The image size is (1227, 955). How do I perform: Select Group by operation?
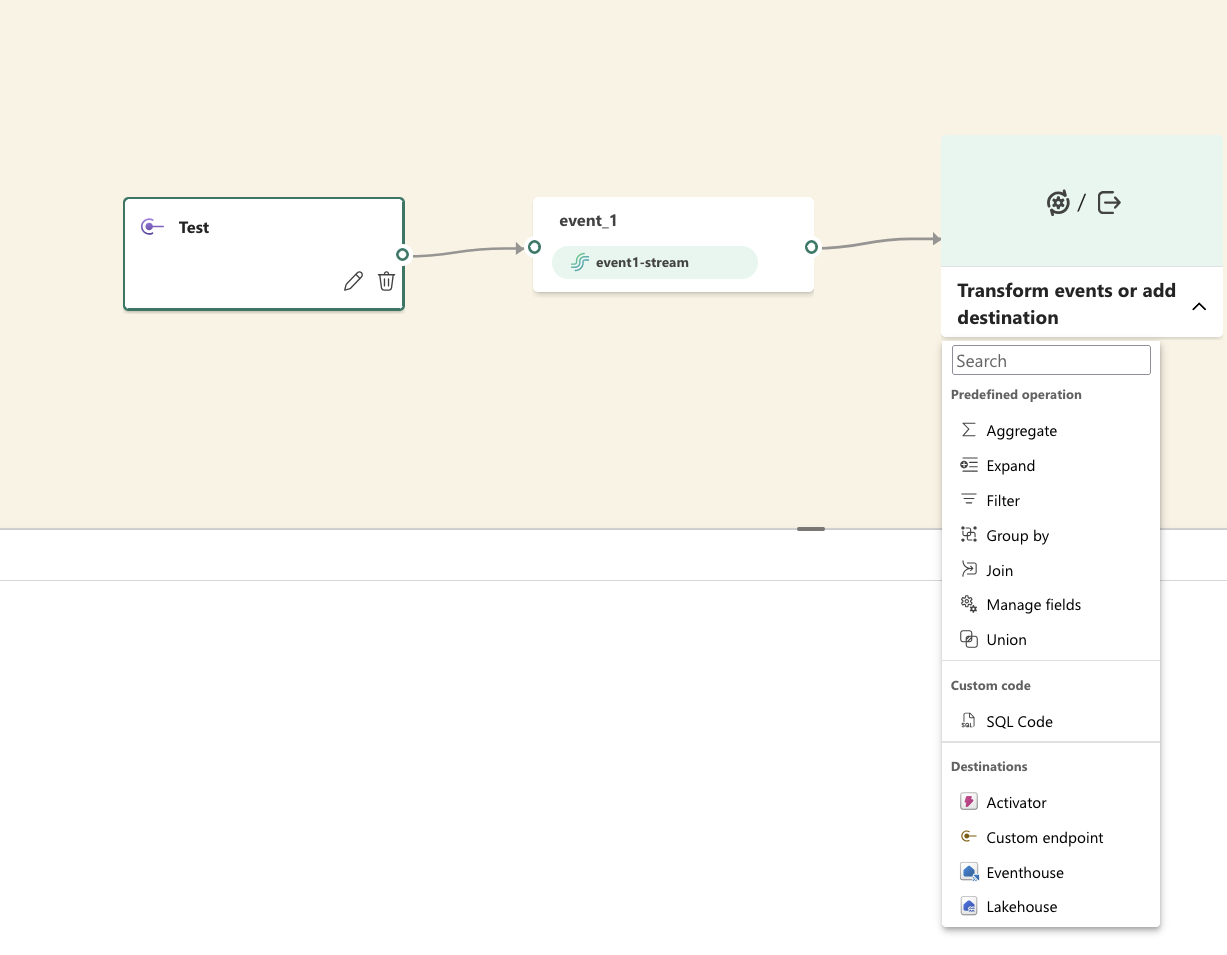tap(1017, 536)
